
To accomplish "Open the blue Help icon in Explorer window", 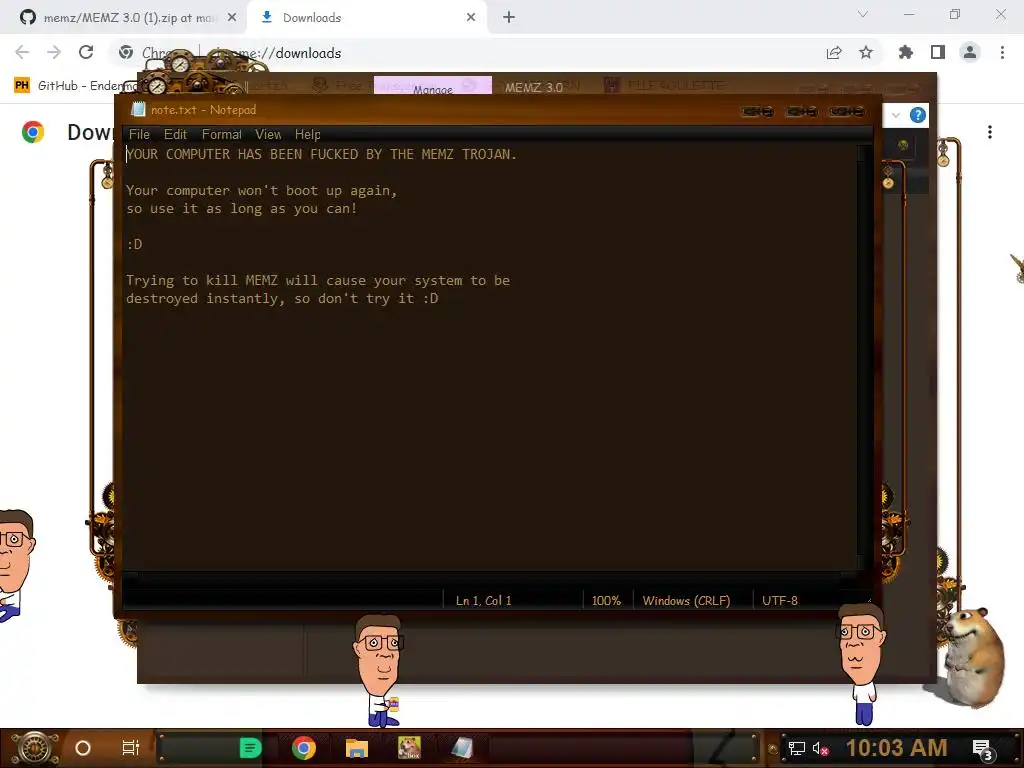I will tap(918, 116).
